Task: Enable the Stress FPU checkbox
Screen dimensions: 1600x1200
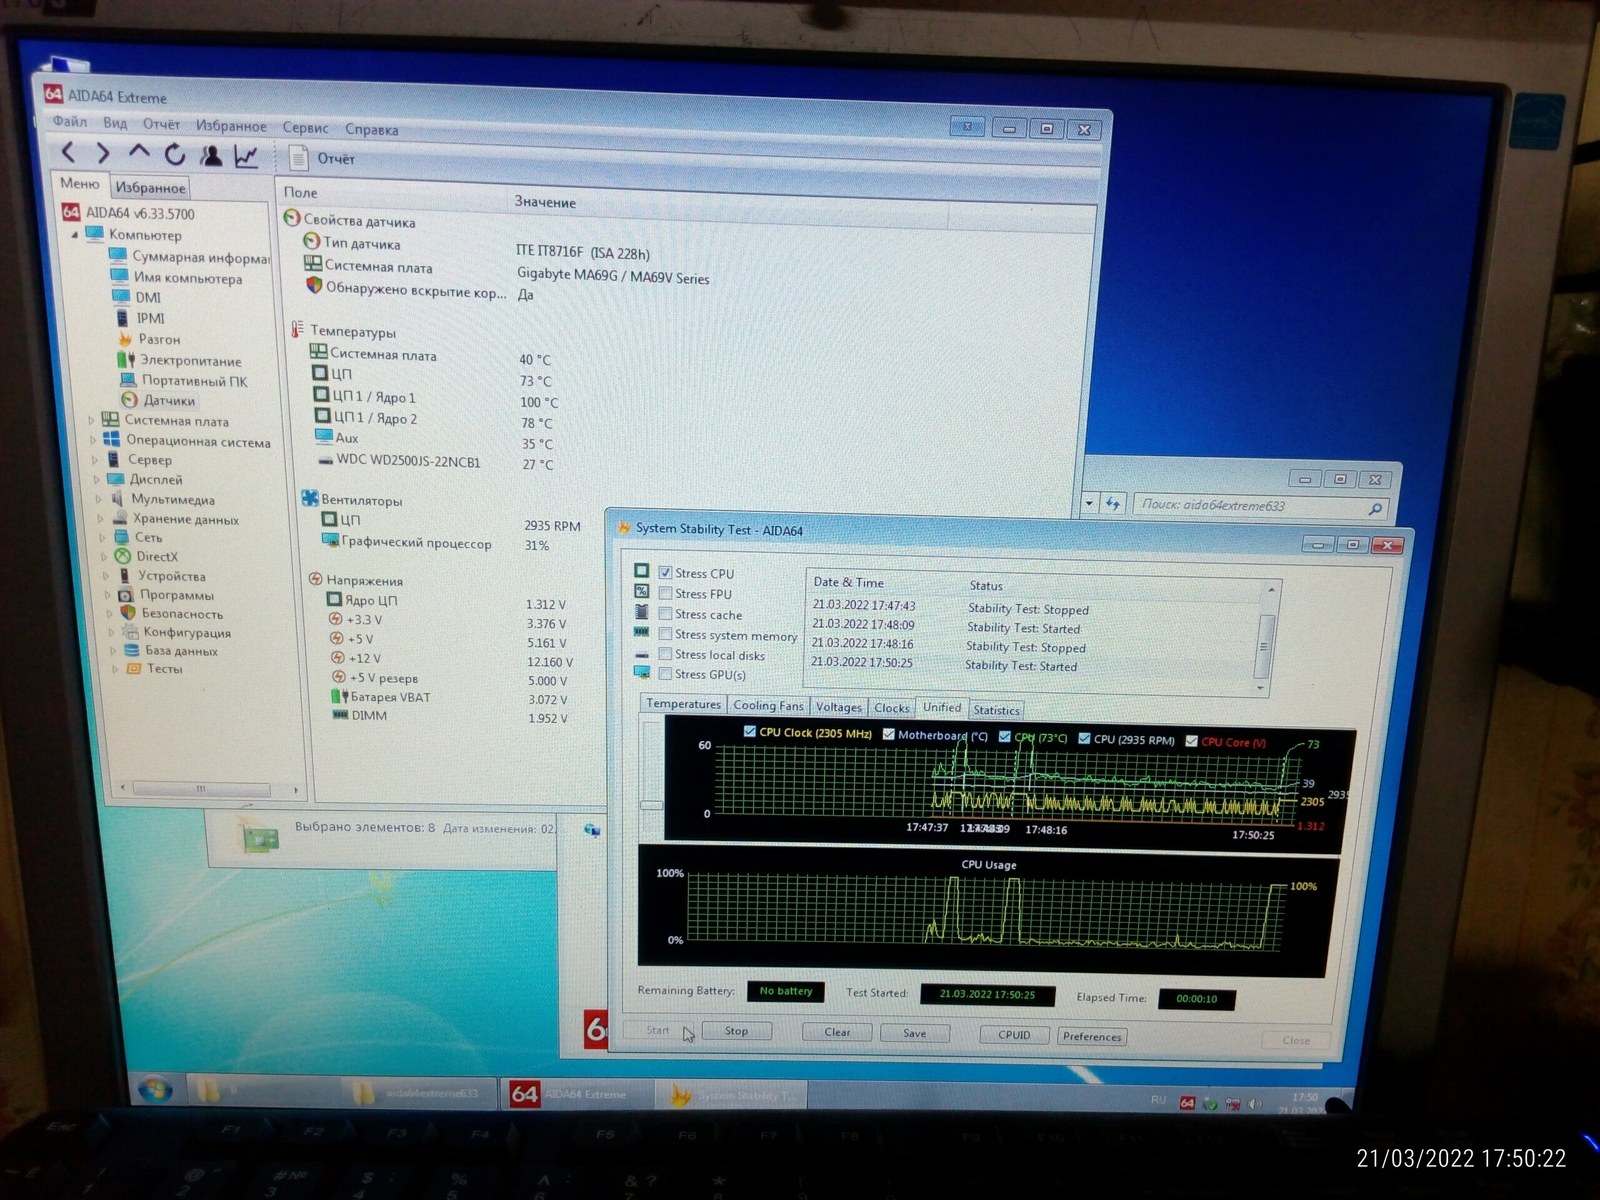Action: click(665, 593)
